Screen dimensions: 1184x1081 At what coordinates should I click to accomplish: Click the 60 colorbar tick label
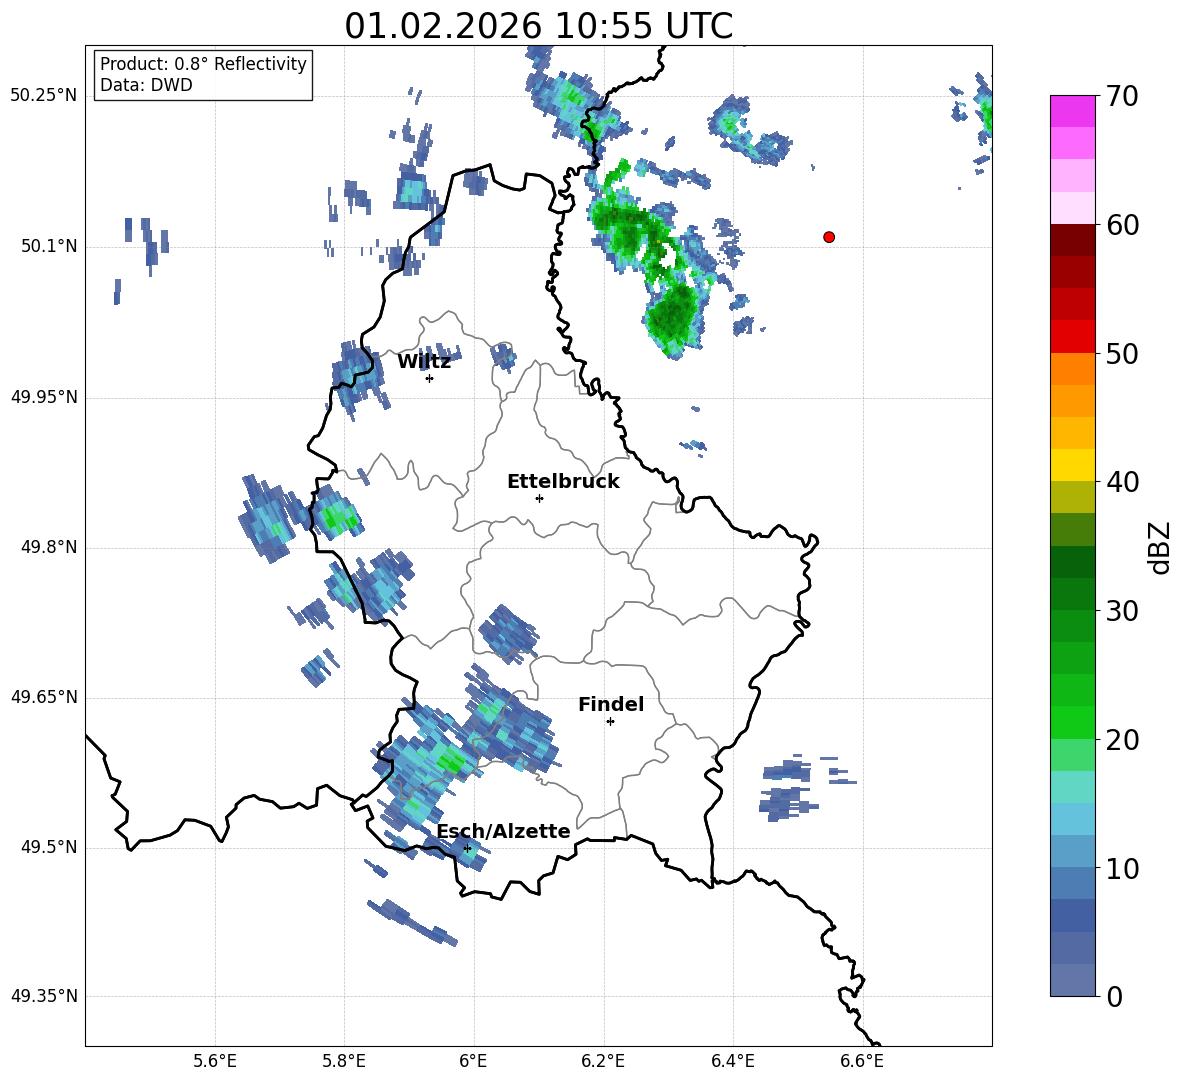(1122, 225)
